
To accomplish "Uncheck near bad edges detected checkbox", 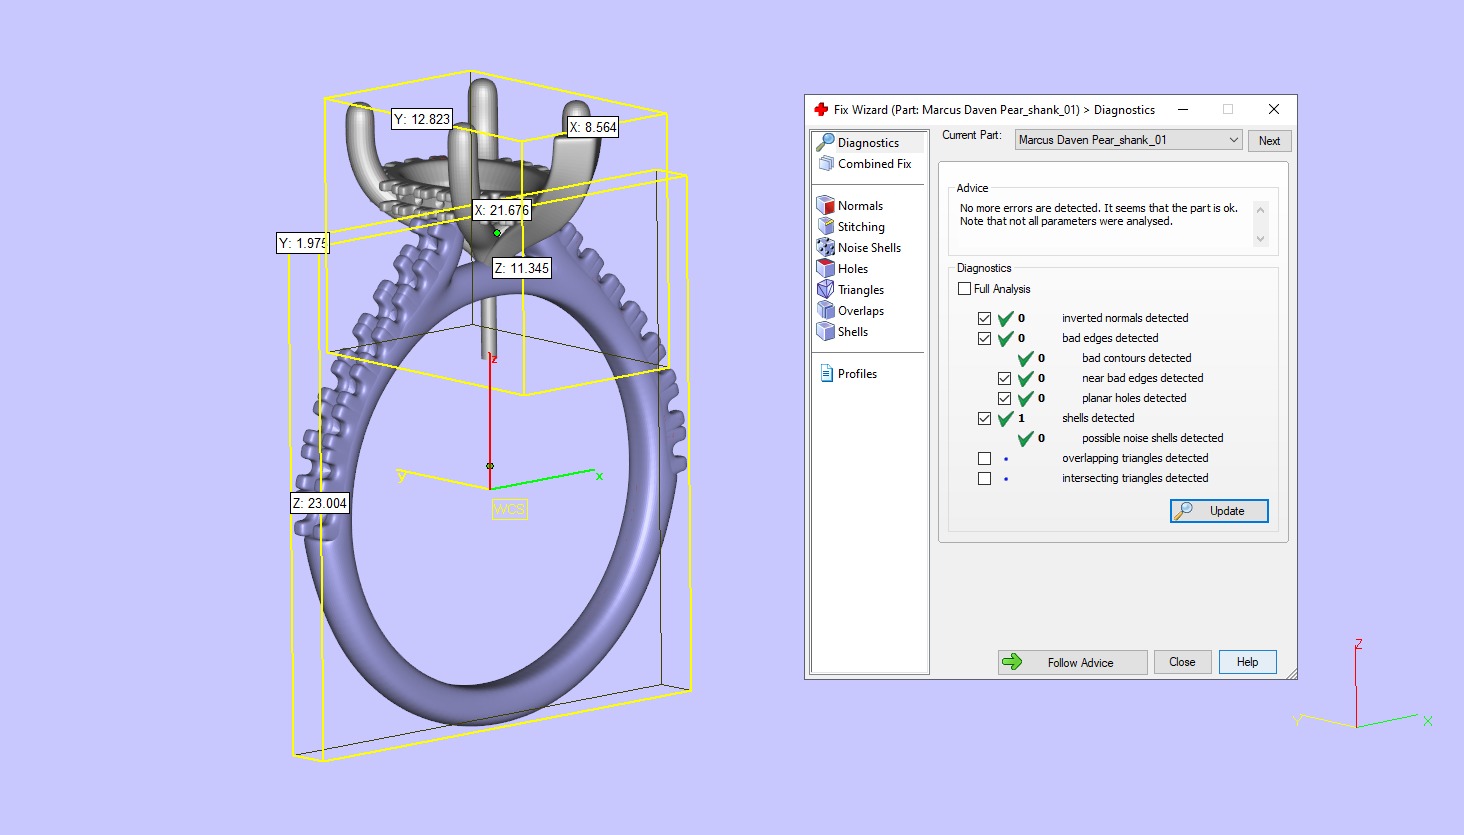I will pos(1004,378).
